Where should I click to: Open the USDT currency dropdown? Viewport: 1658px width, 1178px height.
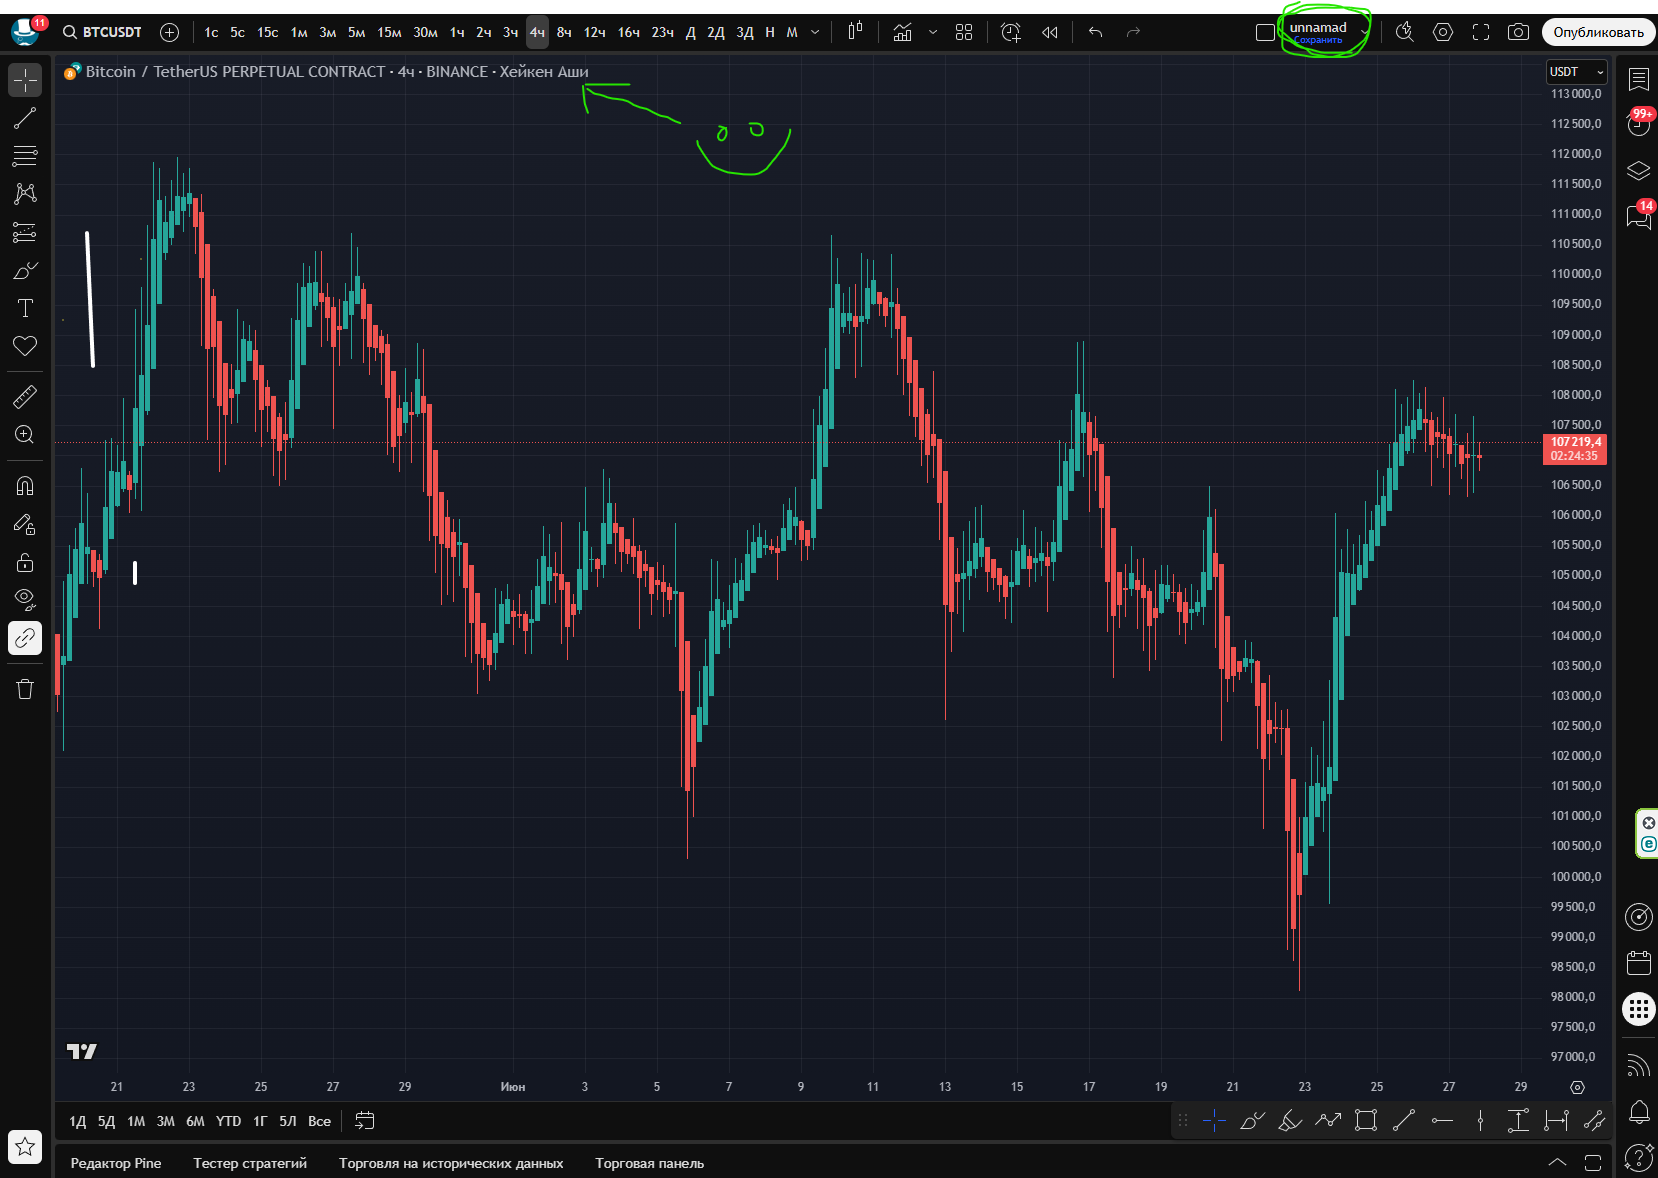pyautogui.click(x=1576, y=72)
